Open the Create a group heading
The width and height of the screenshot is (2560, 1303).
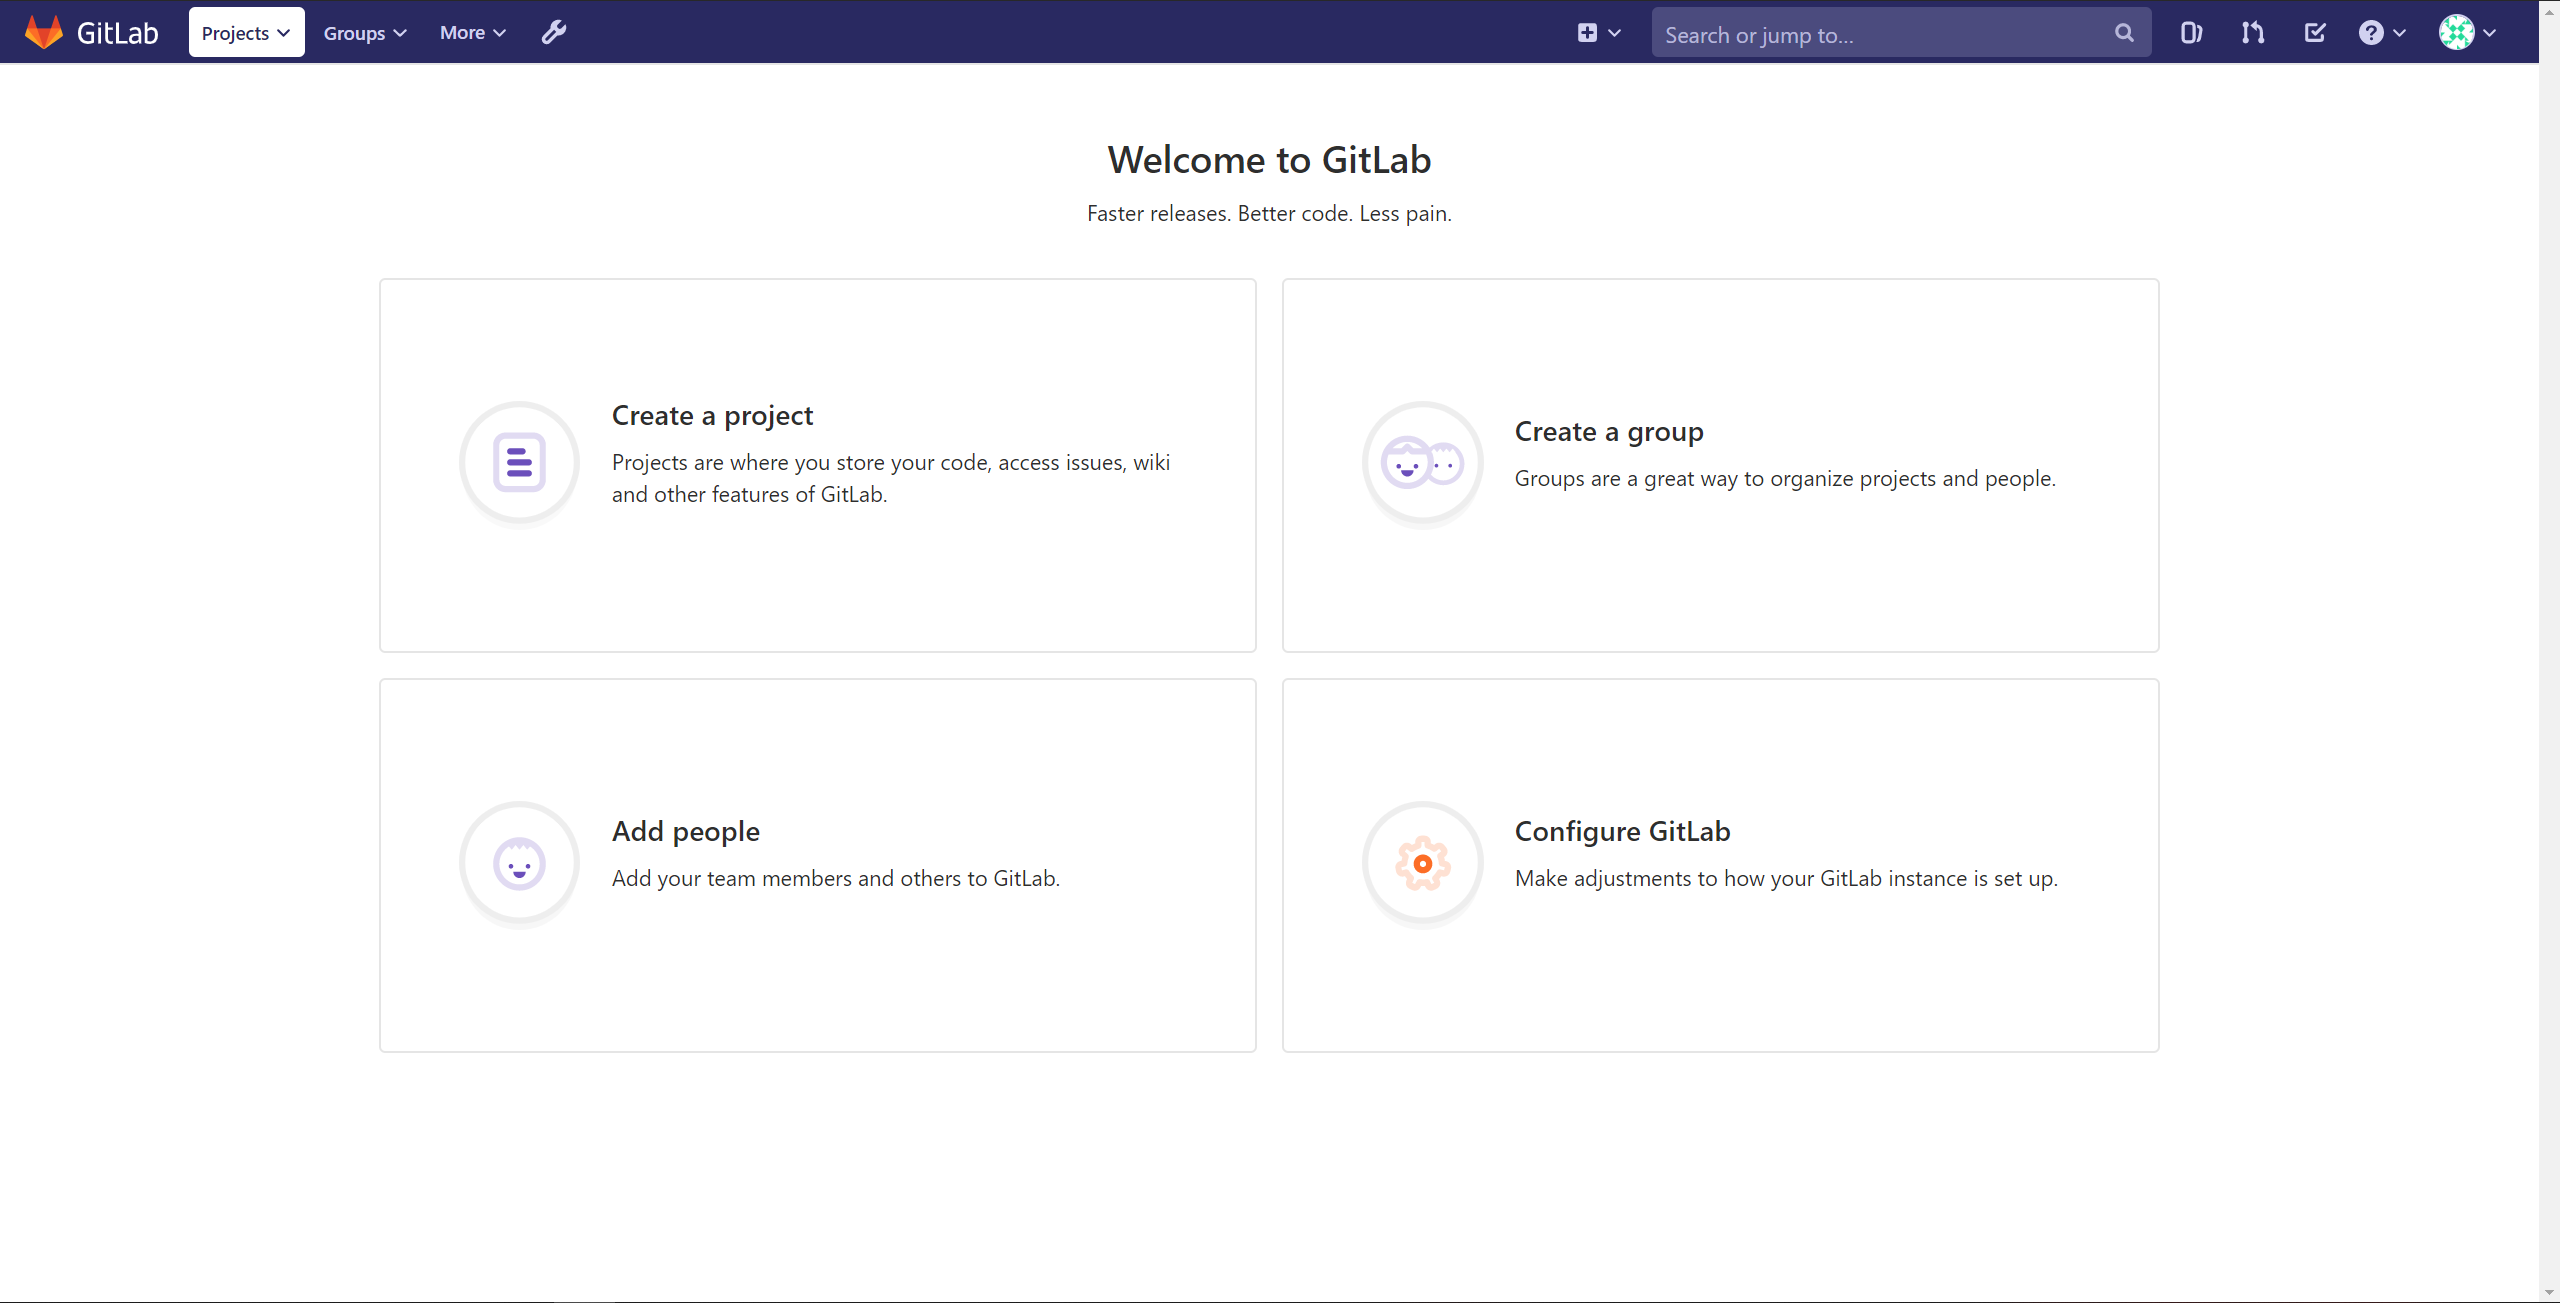[1609, 431]
